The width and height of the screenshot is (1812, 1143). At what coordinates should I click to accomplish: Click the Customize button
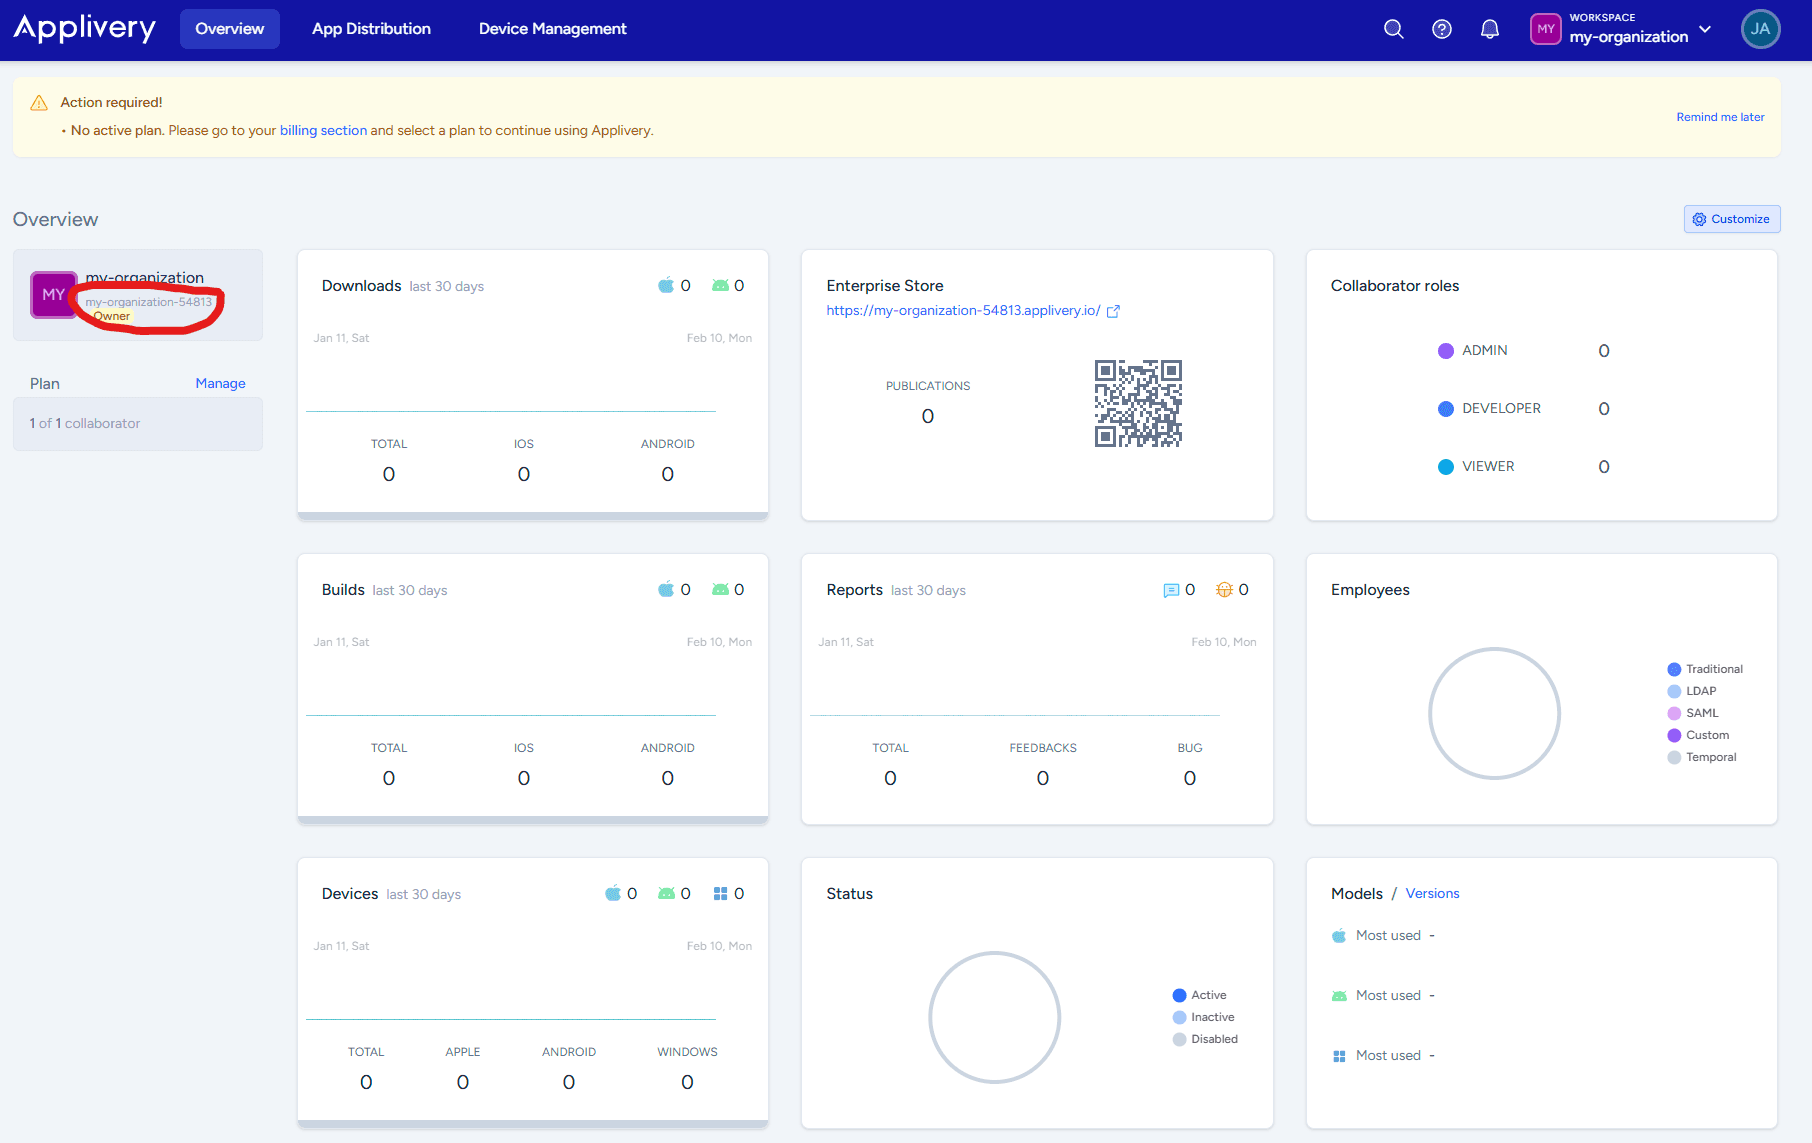click(1732, 219)
